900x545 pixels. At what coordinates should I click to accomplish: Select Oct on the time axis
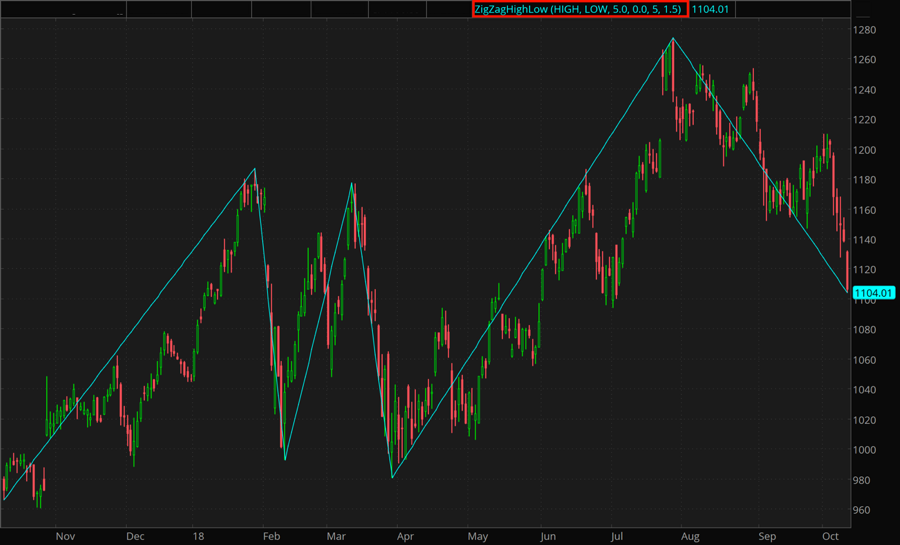point(829,536)
